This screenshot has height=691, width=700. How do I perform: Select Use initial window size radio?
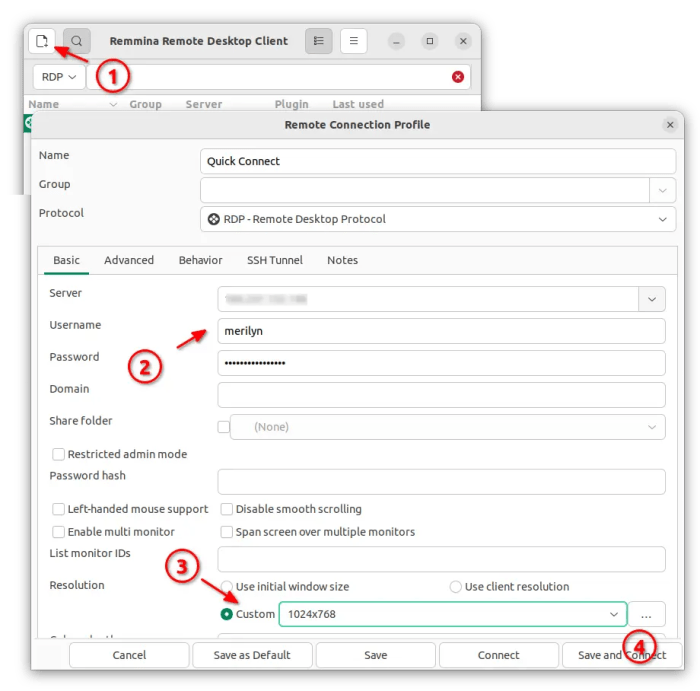(x=227, y=587)
